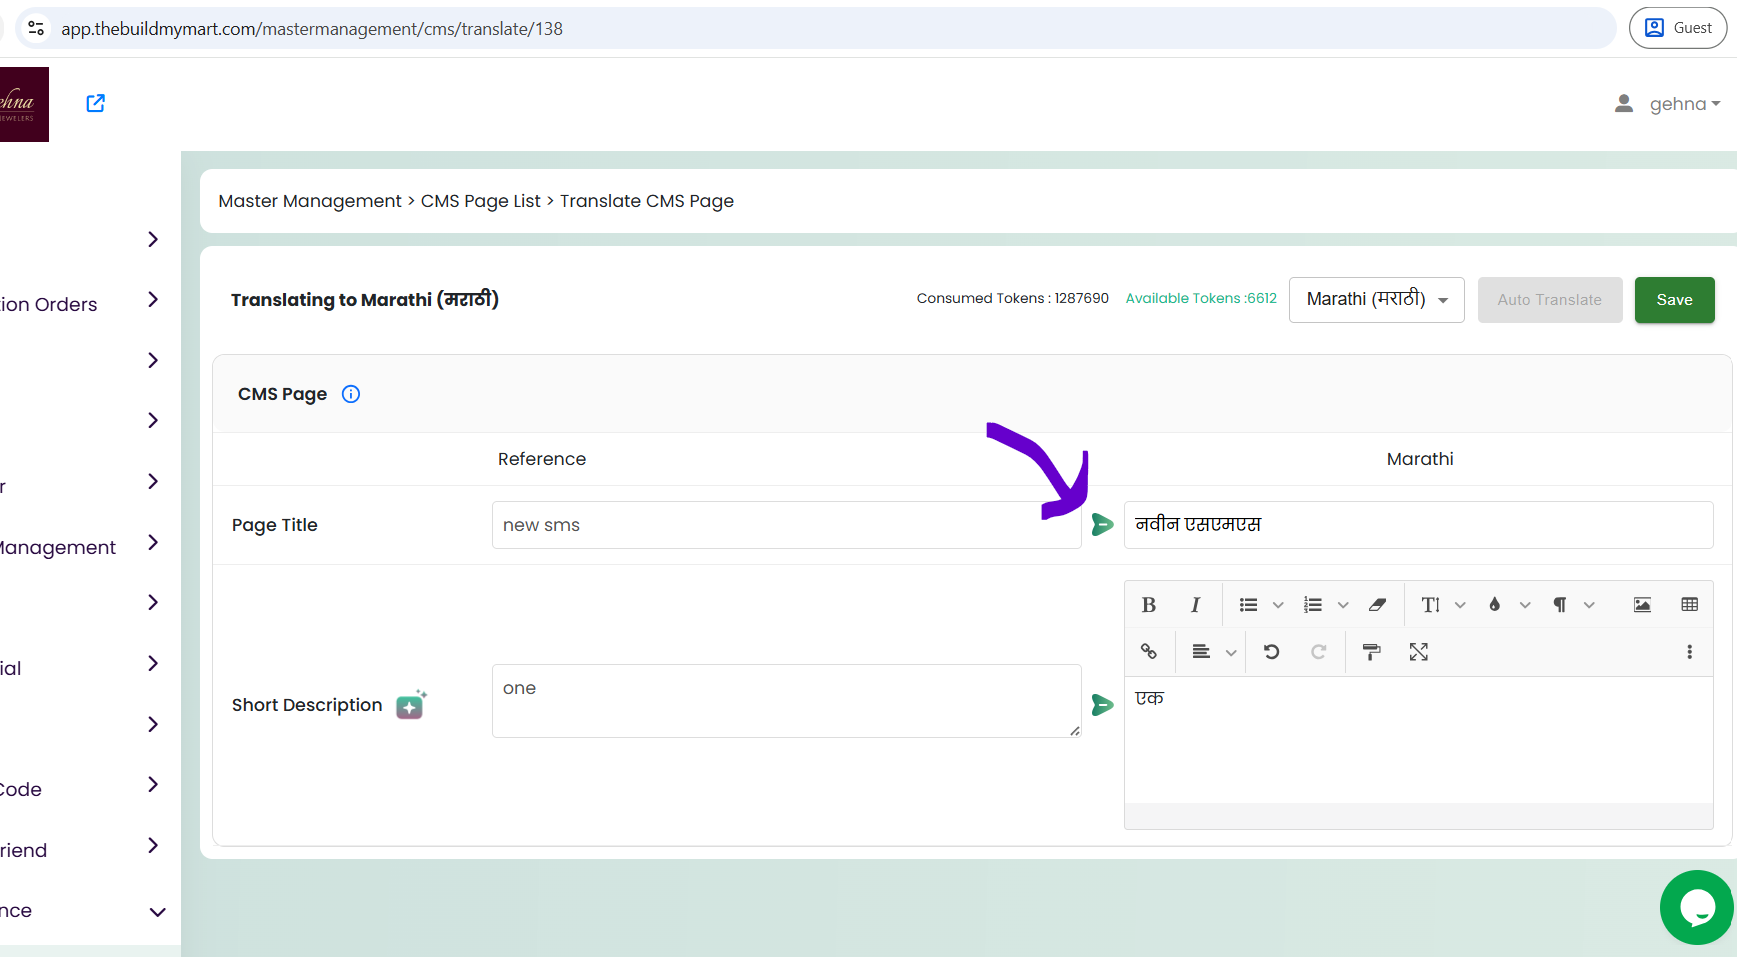Click the Marathi Page Title input field
The width and height of the screenshot is (1737, 957).
[x=1419, y=525]
